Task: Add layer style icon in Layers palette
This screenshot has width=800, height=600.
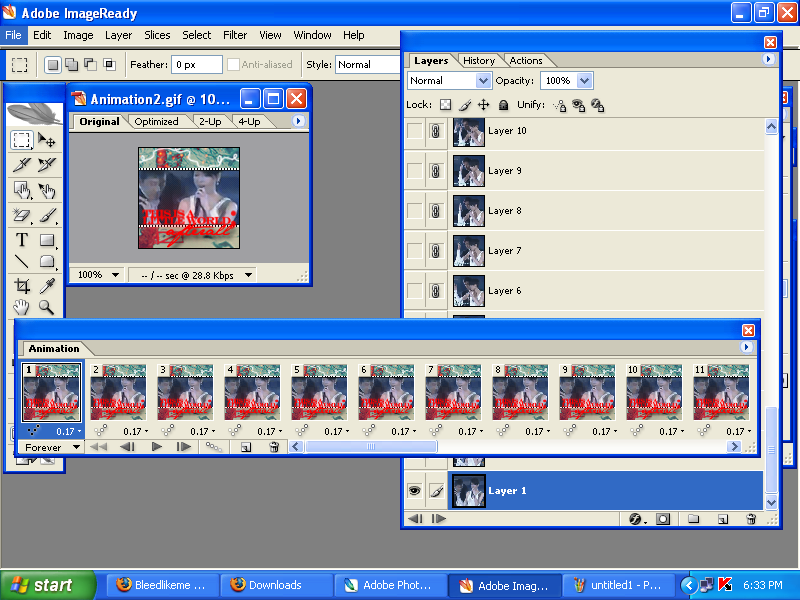Action: (x=636, y=519)
